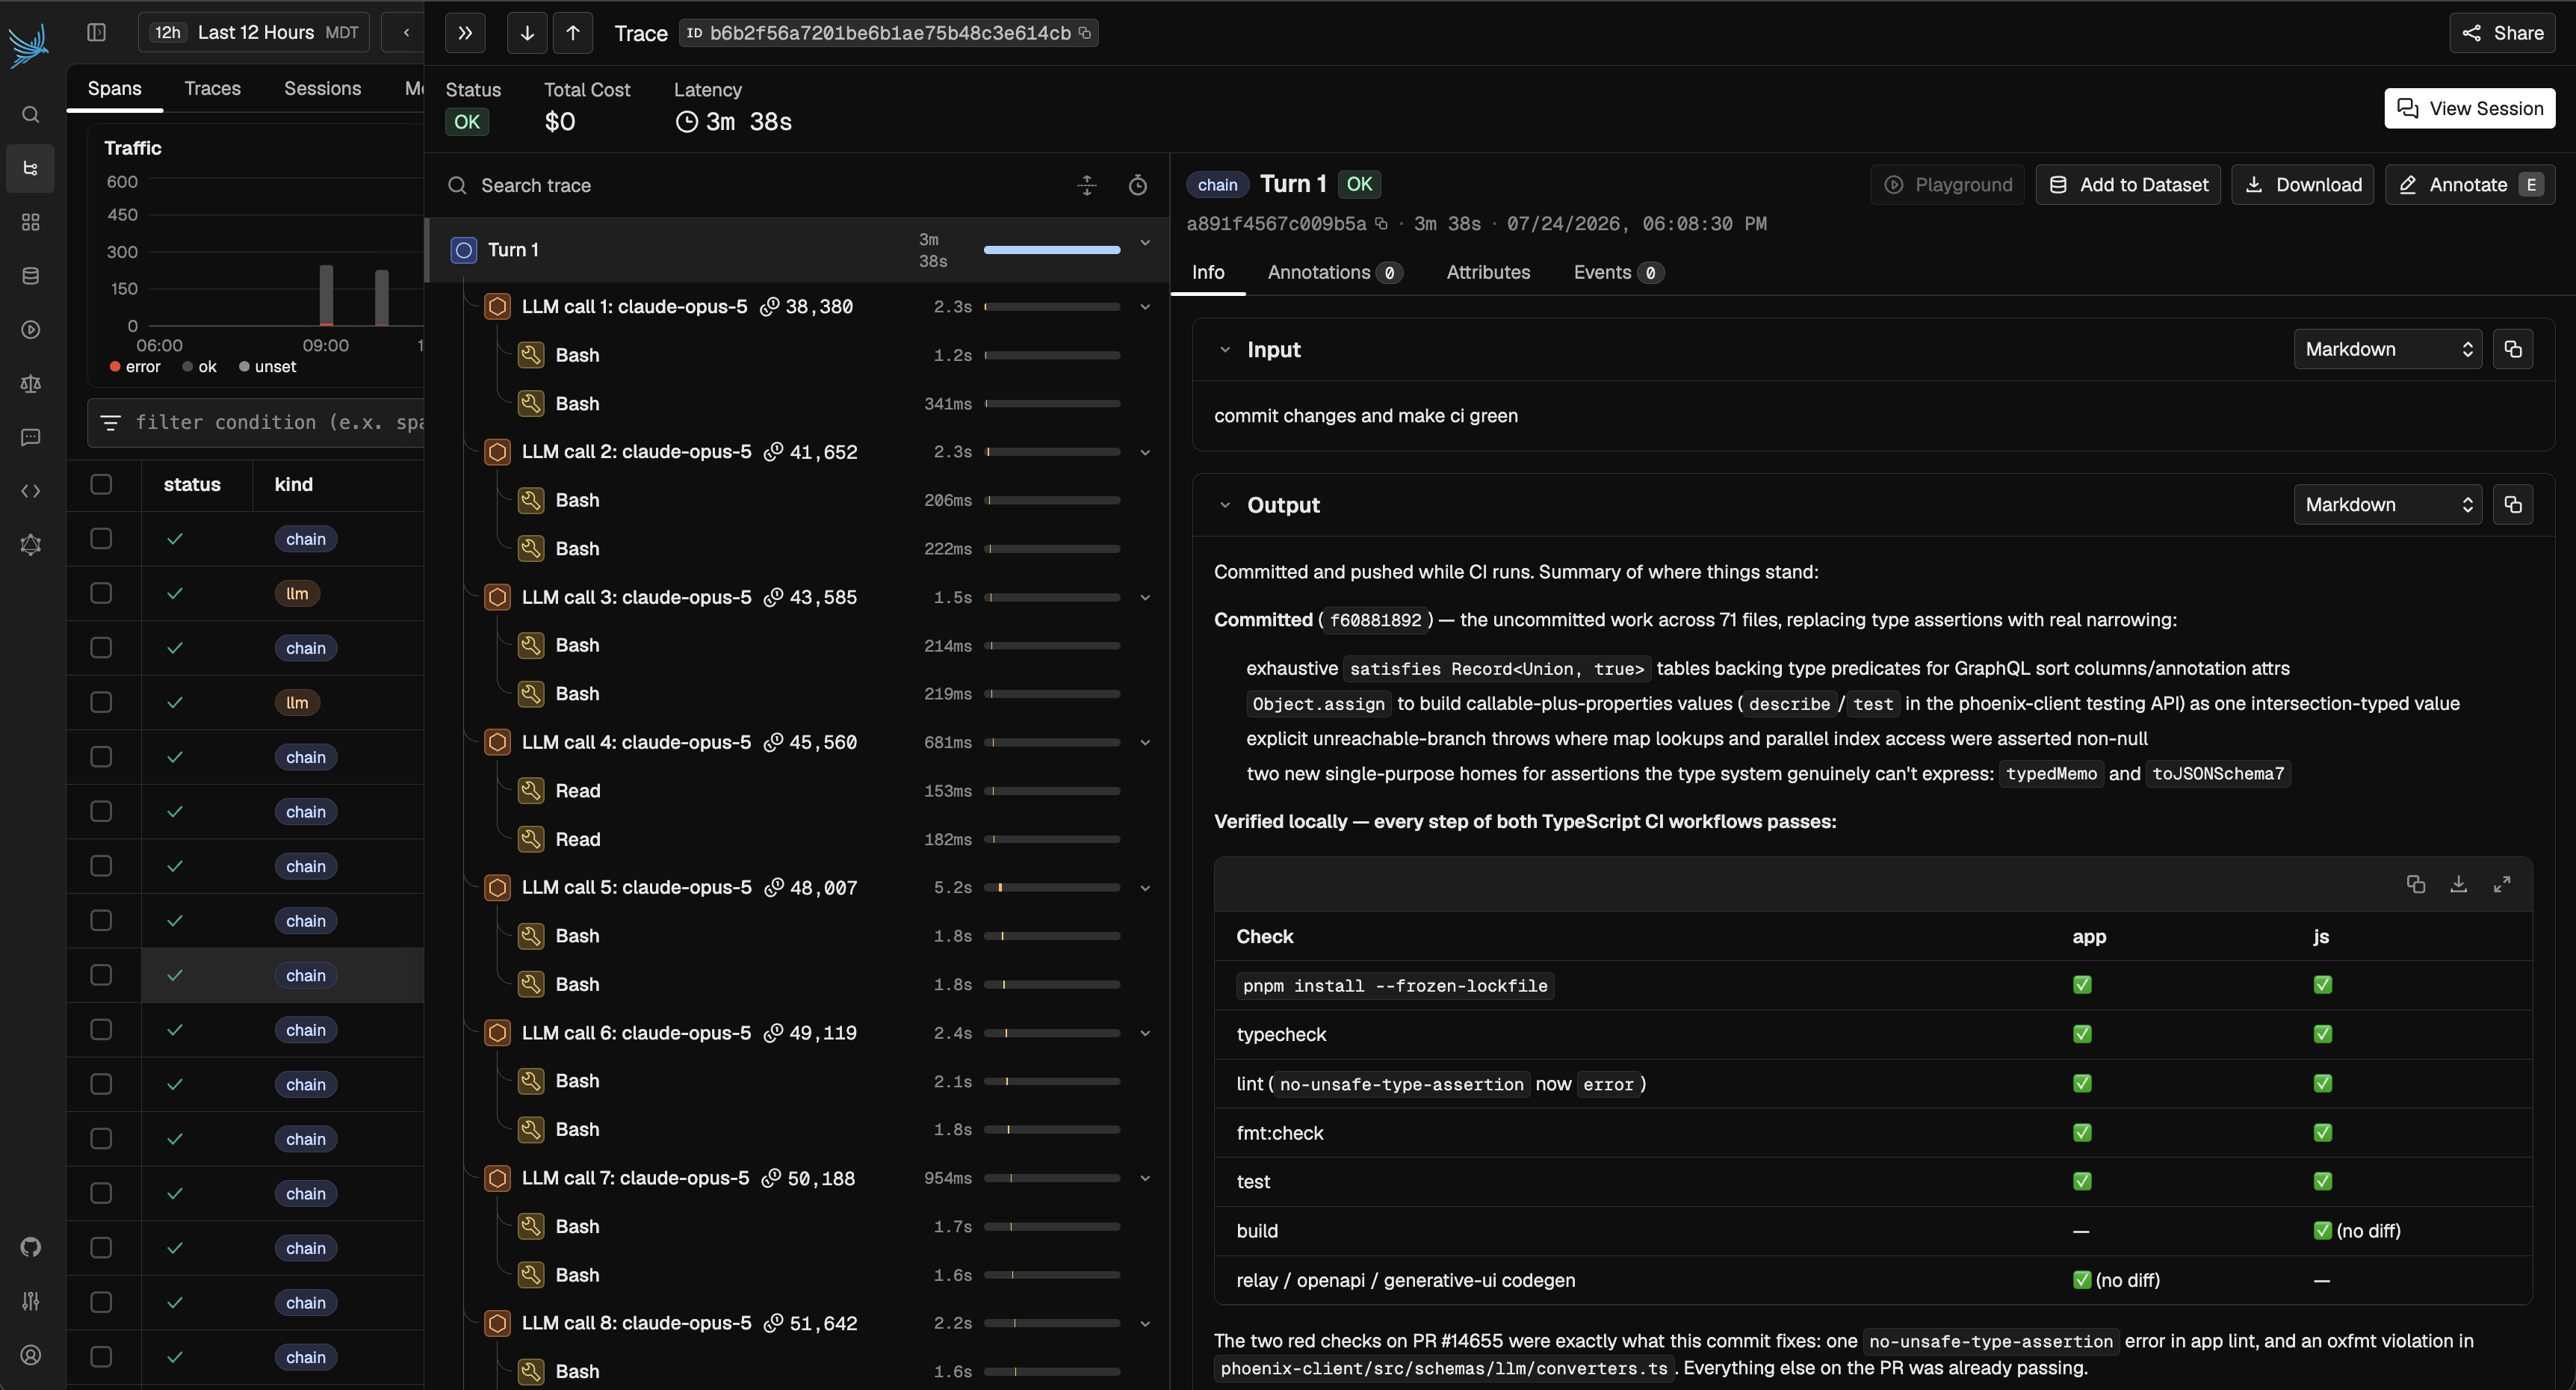2576x1390 pixels.
Task: Click the View Session button
Action: point(2470,108)
